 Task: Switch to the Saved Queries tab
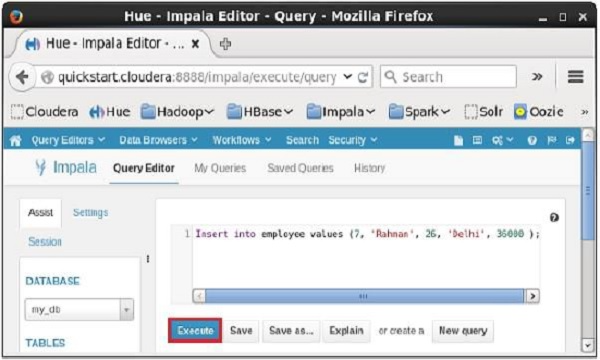coord(300,168)
